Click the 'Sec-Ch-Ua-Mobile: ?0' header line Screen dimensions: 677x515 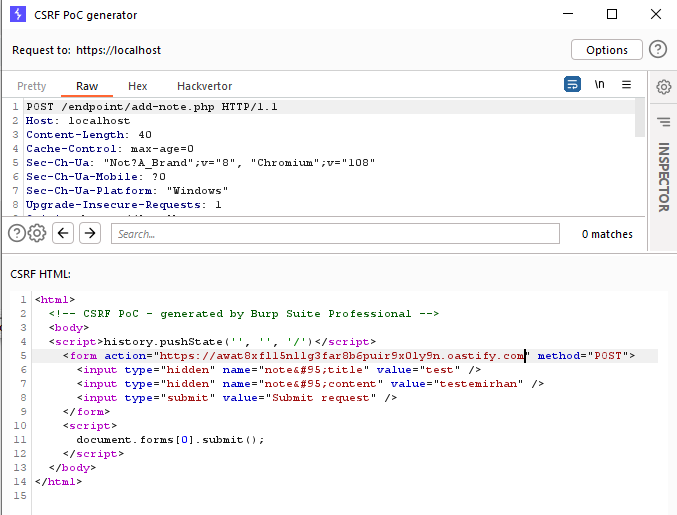point(95,177)
